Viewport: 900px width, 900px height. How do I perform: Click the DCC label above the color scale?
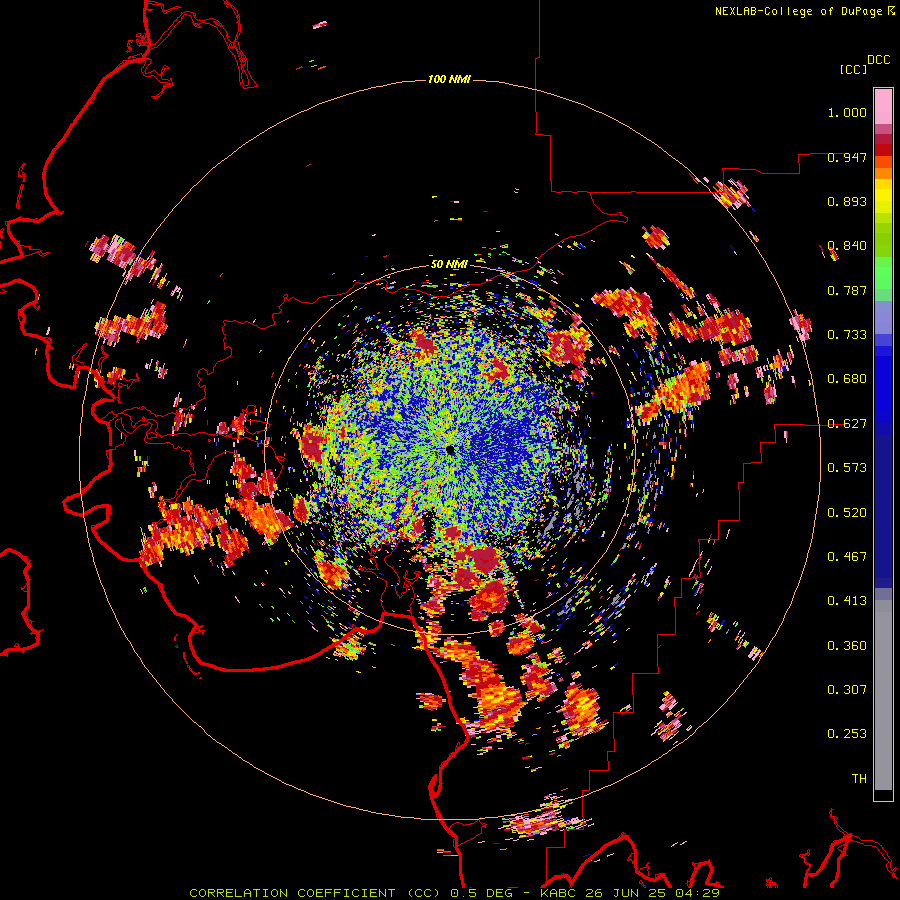[879, 60]
